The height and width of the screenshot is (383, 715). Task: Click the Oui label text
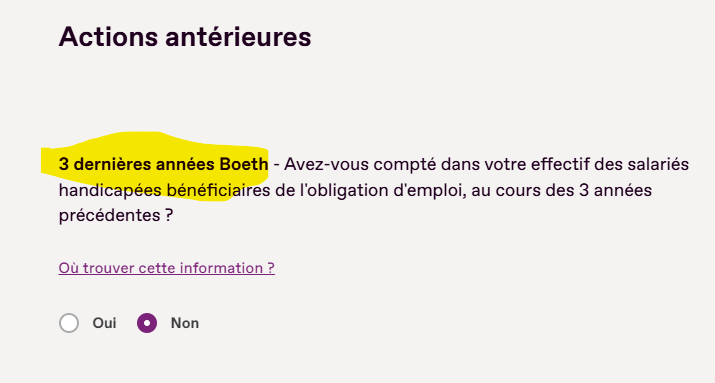coord(104,323)
